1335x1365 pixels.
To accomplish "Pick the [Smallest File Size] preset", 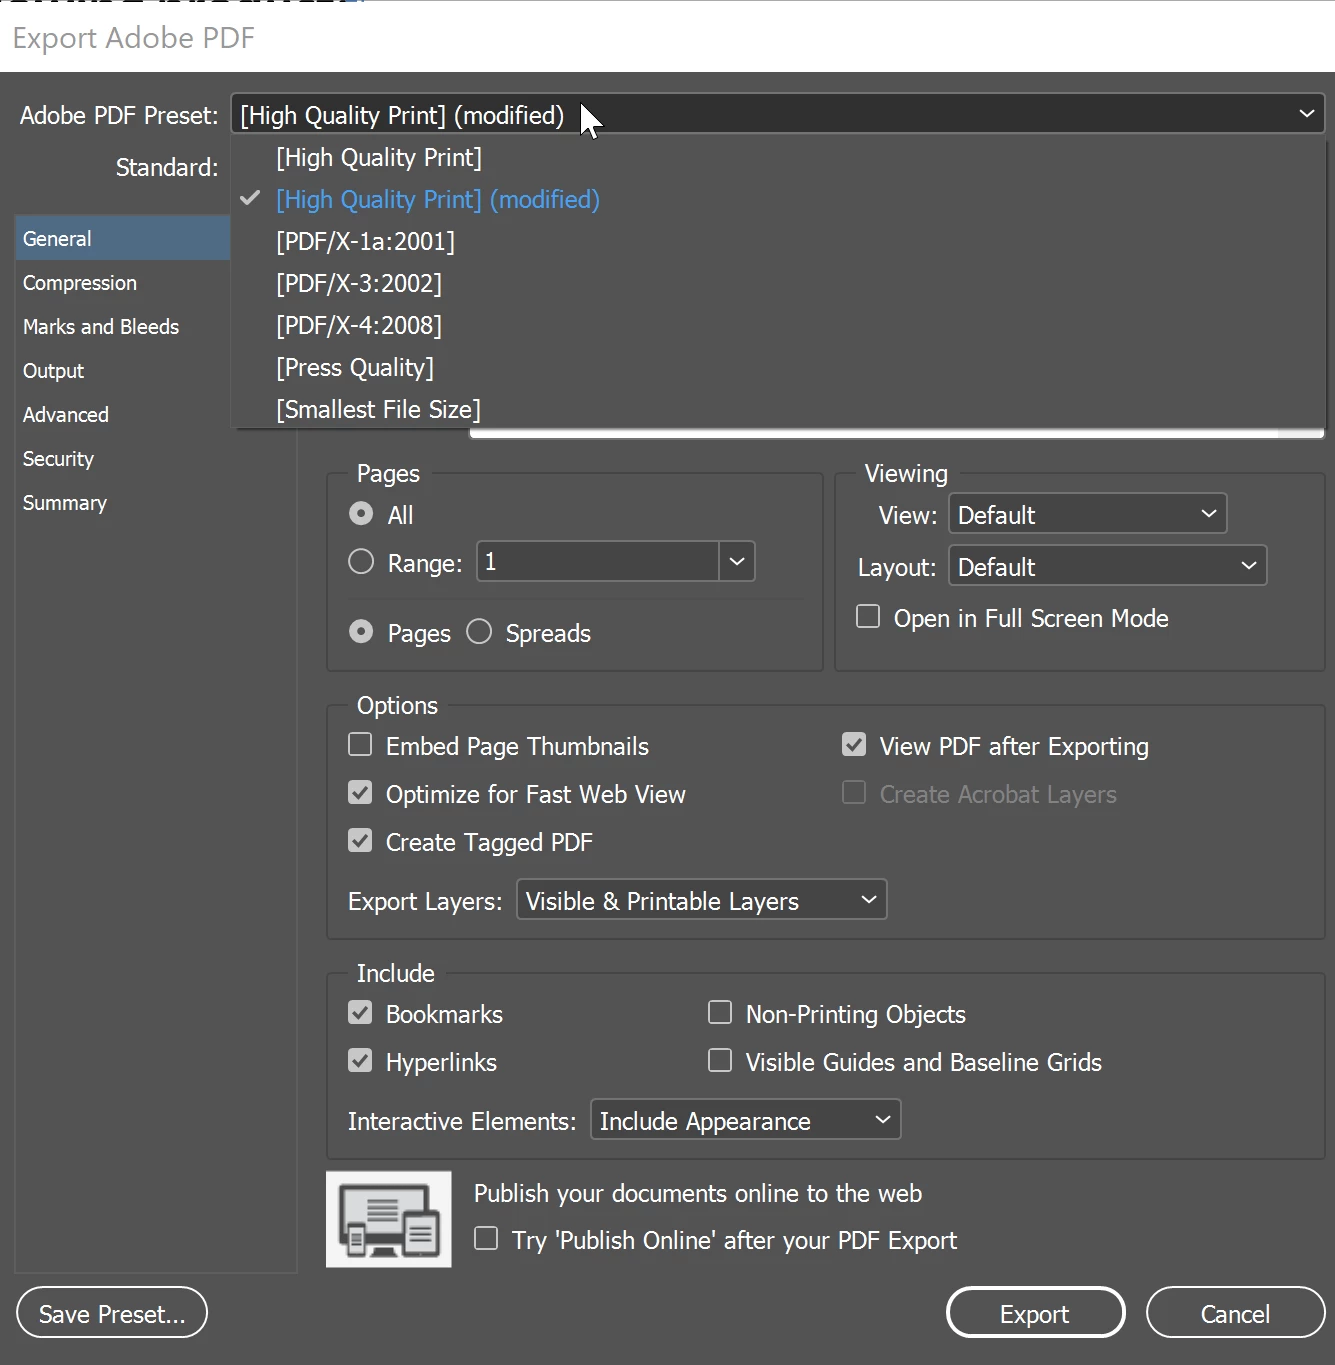I will coord(778,410).
